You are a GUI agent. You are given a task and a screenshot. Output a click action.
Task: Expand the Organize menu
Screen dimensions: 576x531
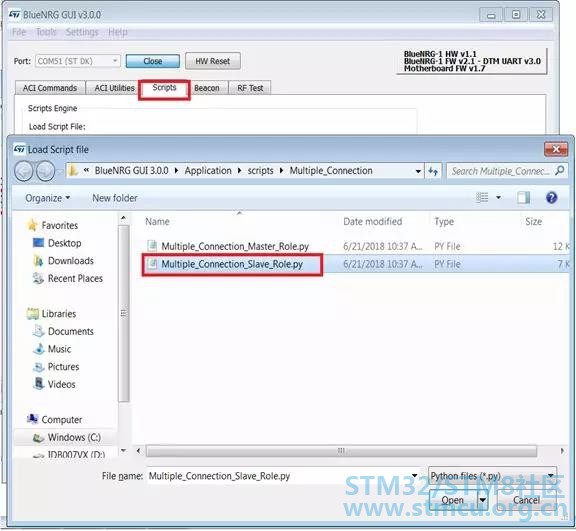(x=47, y=198)
